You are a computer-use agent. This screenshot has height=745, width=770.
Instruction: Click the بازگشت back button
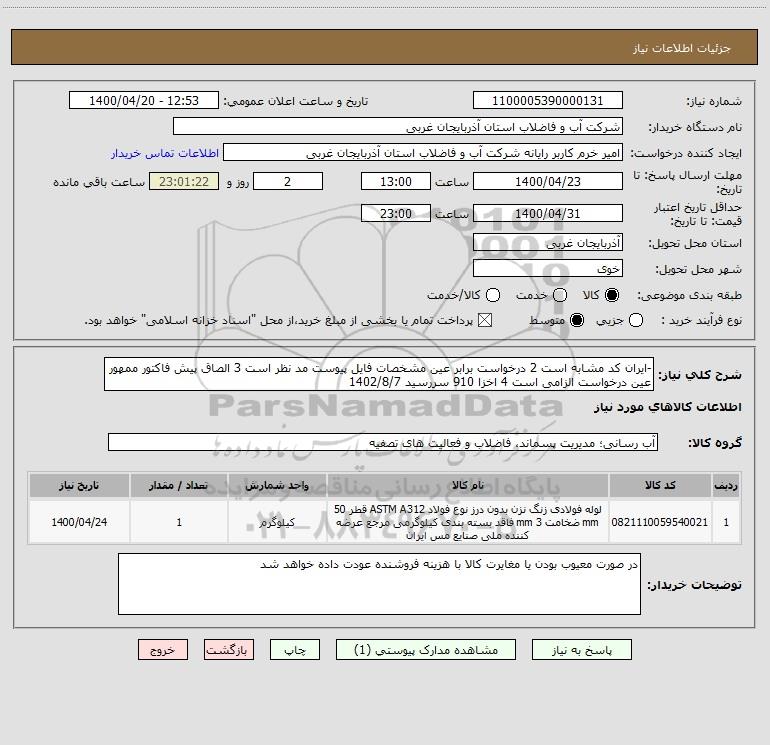click(229, 650)
